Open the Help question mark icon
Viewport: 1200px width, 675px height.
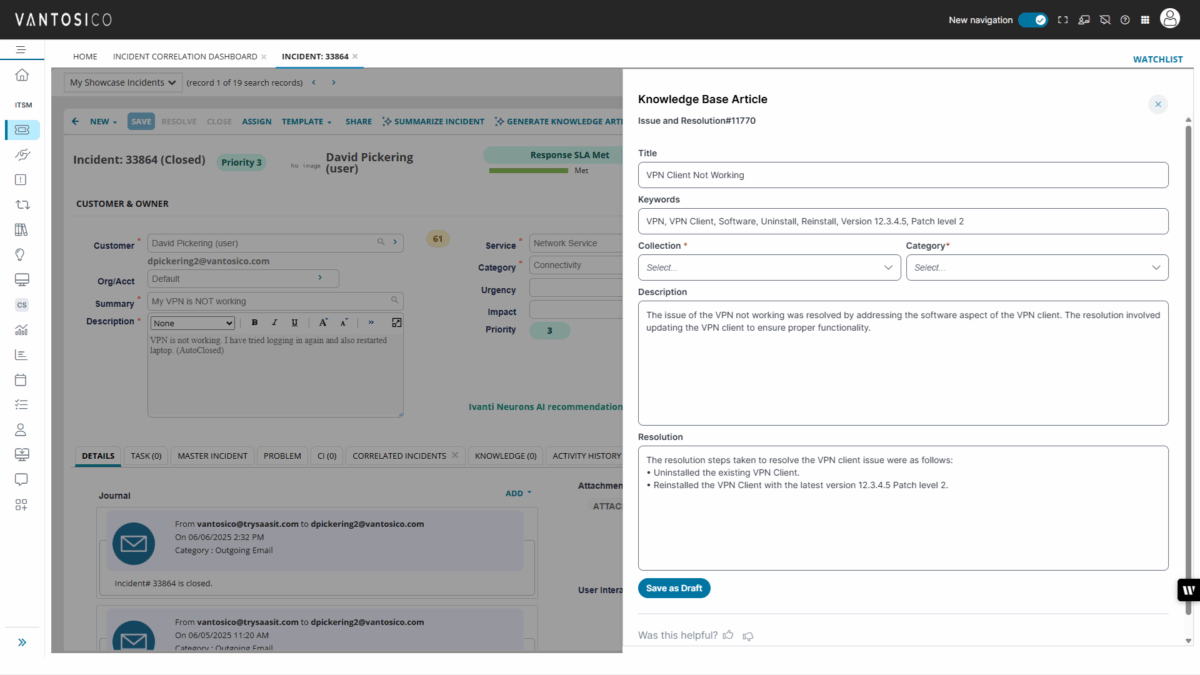point(1124,19)
